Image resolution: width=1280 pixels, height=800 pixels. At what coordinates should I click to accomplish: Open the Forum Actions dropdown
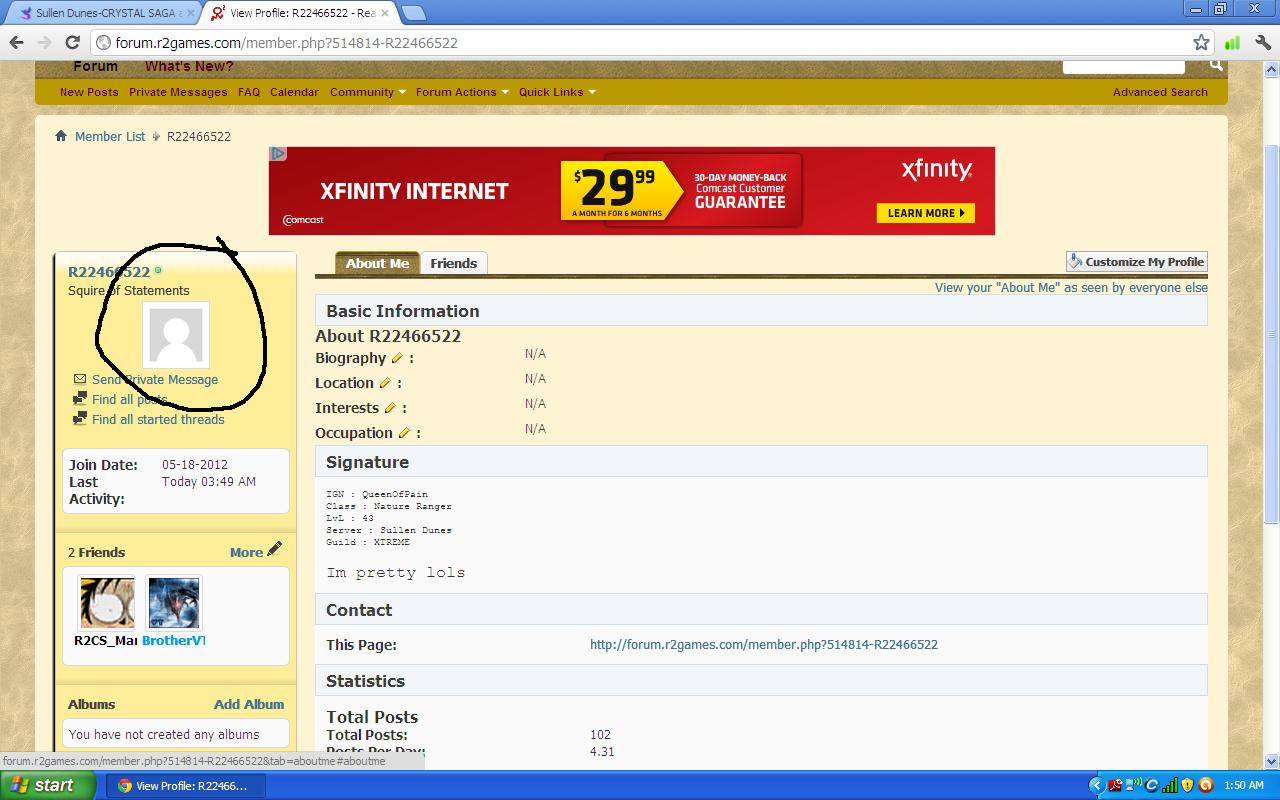(461, 92)
